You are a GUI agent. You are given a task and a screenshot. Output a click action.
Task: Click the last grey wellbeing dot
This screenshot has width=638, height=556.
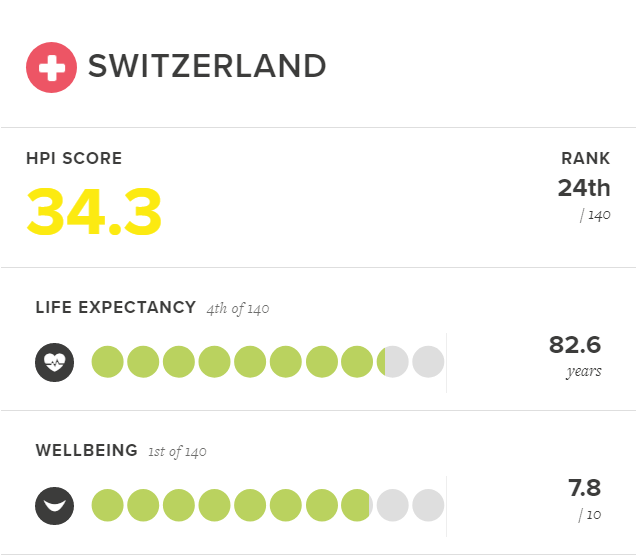pos(428,505)
